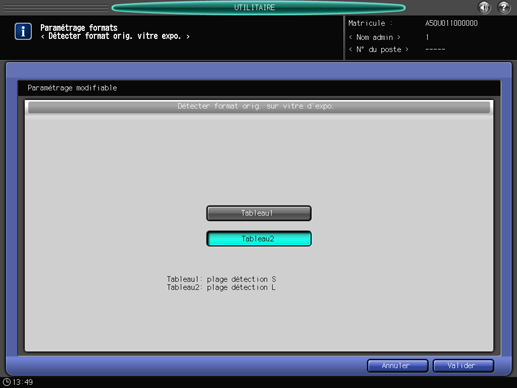517x388 pixels.
Task: Click the Tableau2: plage détection L description
Action: pos(221,287)
